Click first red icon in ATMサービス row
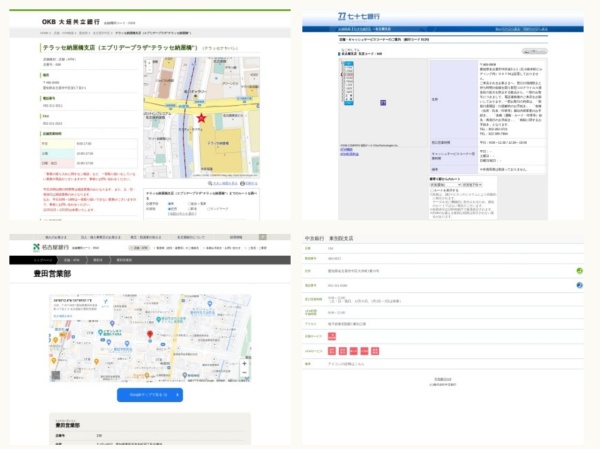Screen dimensions: 600x450 click(x=332, y=351)
